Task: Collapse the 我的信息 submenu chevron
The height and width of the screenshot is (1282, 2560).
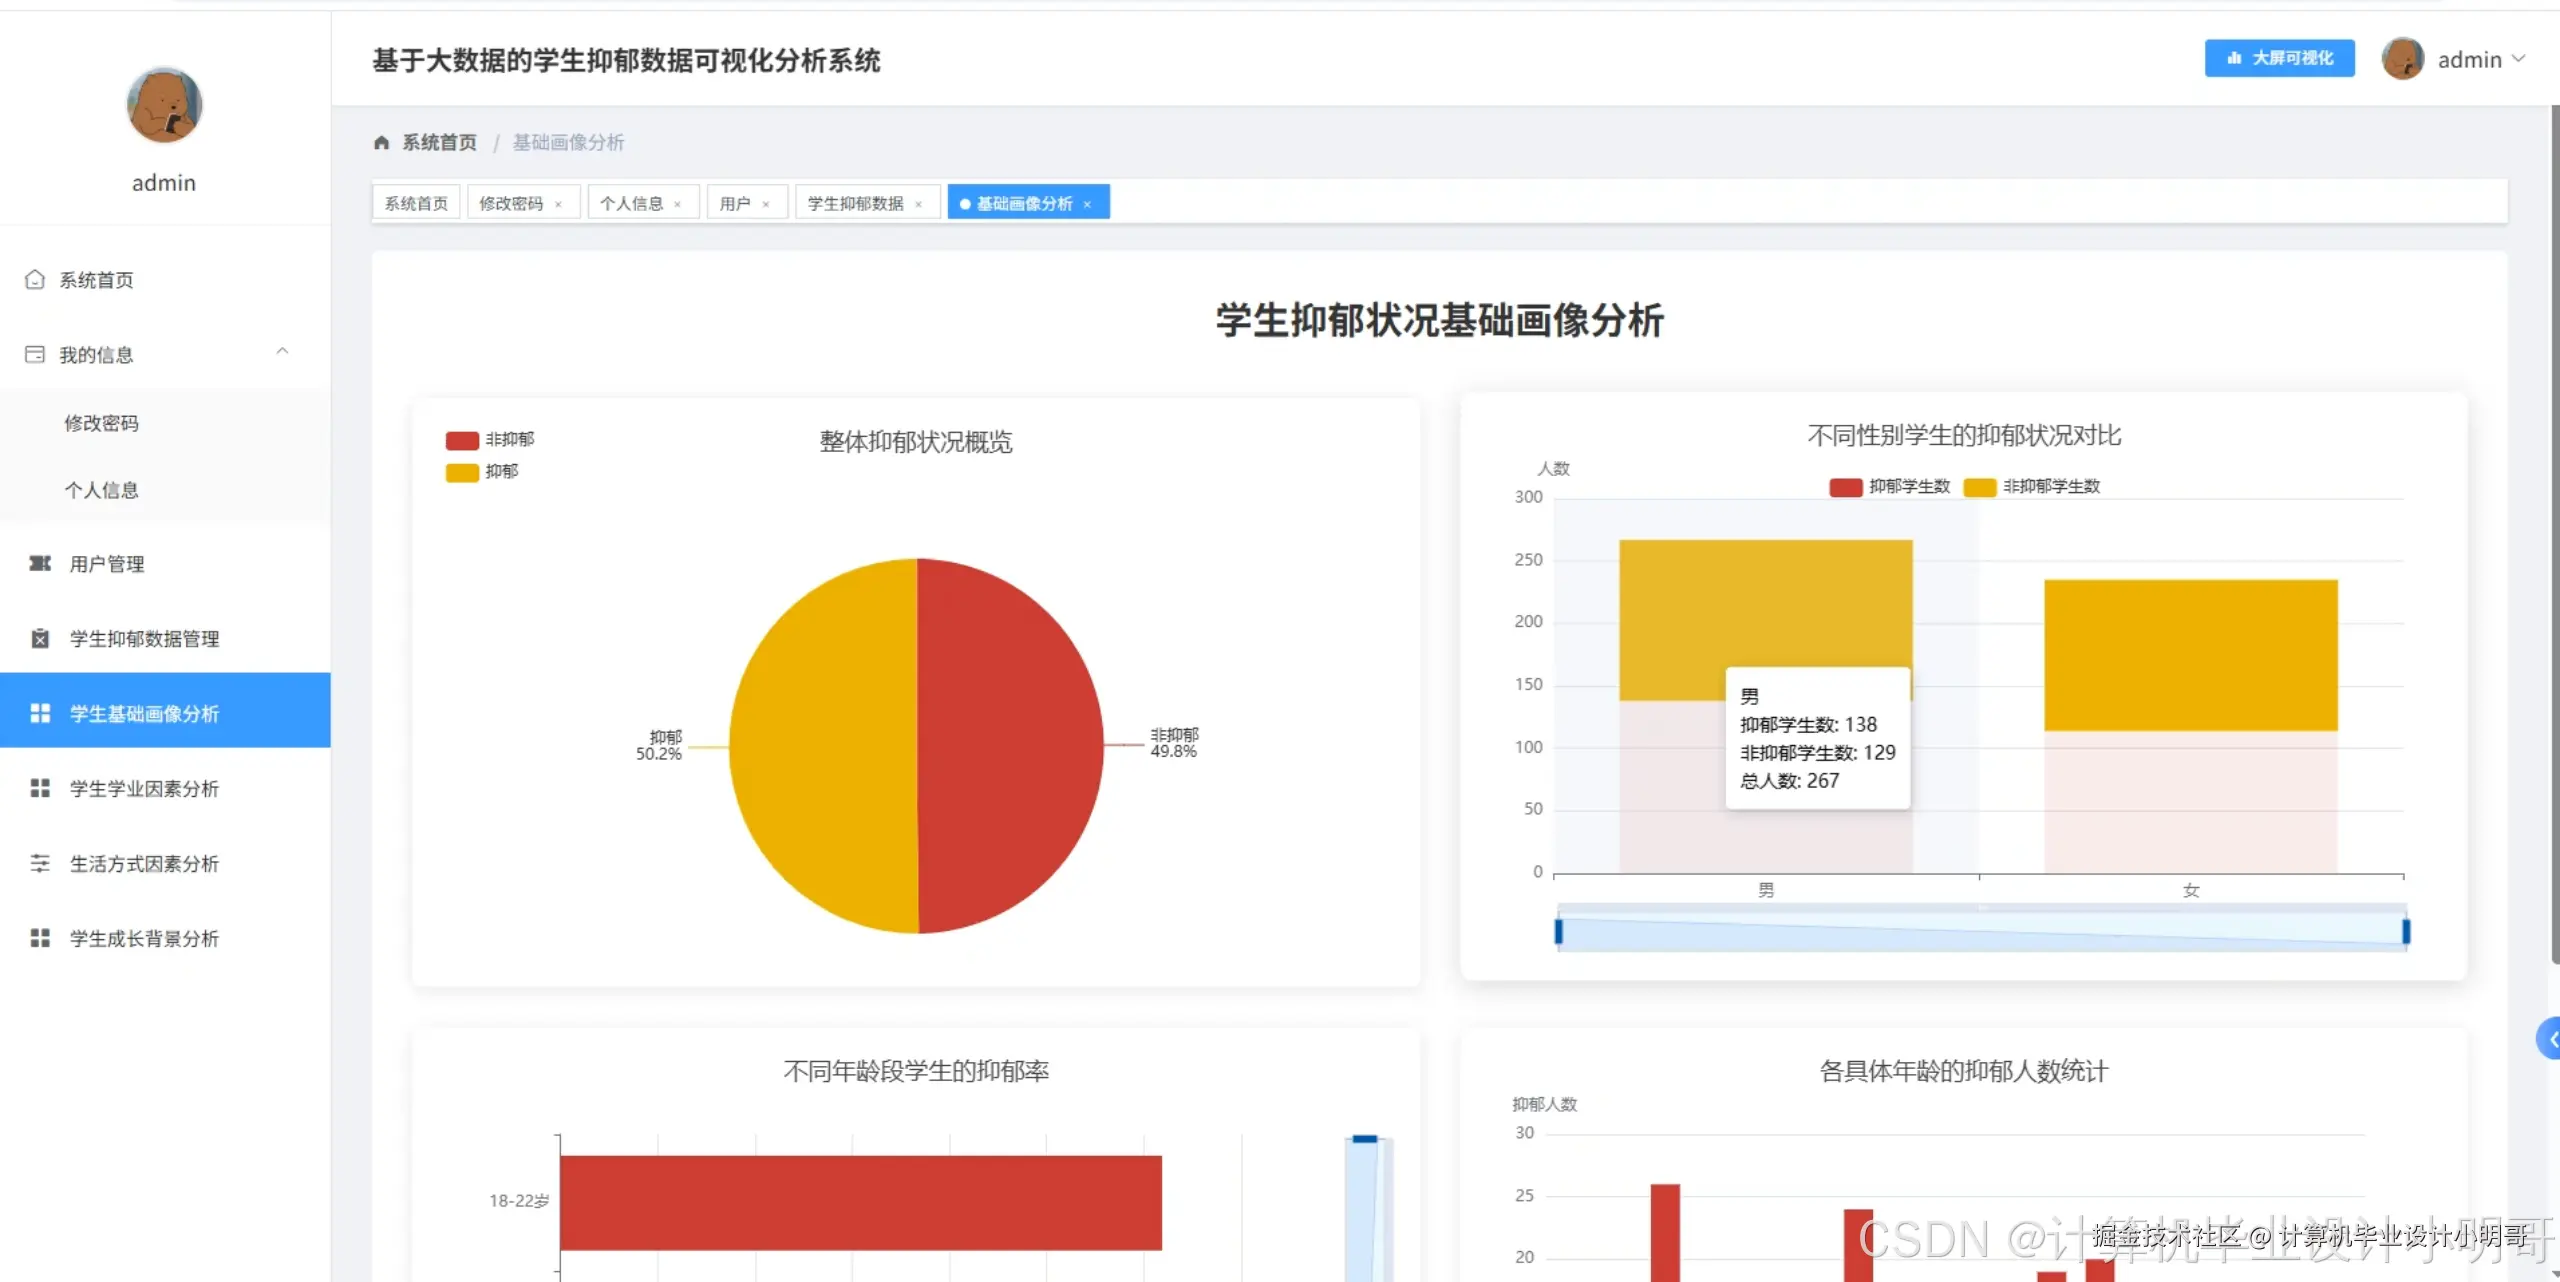Action: (282, 352)
